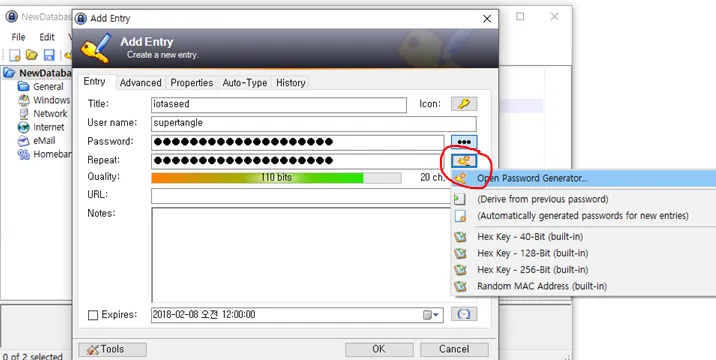This screenshot has height=360, width=716.
Task: Click the 110 bits quality bar
Action: coord(277,178)
